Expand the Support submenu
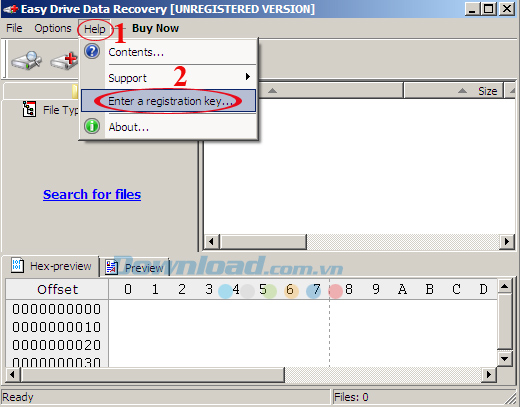520x407 pixels. click(169, 77)
